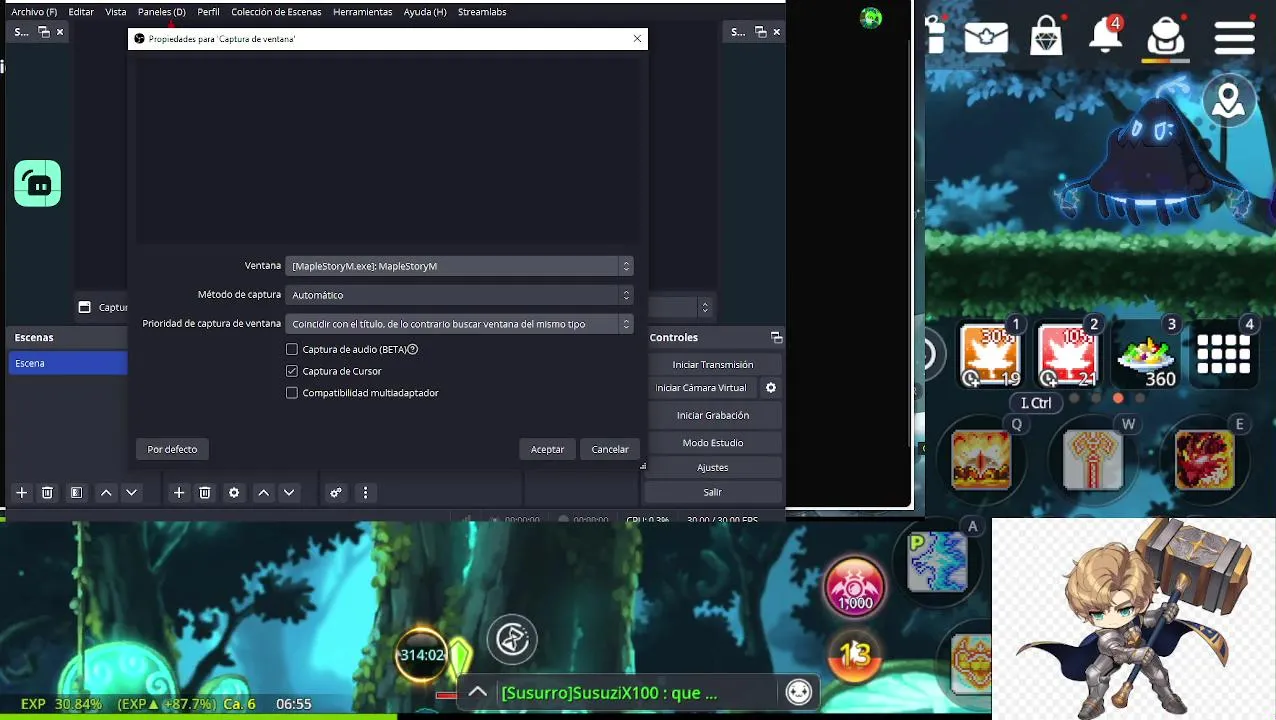Open virtual camera settings gear
This screenshot has width=1276, height=720.
pos(771,388)
